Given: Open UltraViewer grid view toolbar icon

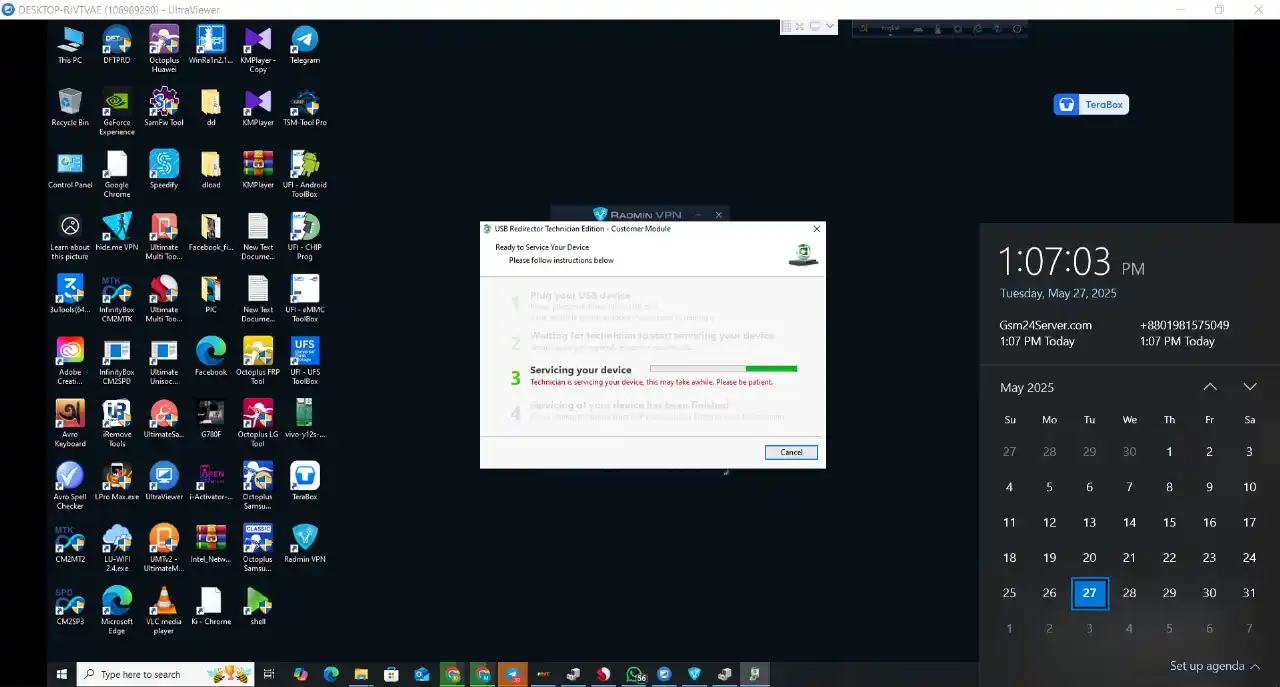Looking at the screenshot, I should coord(788,26).
